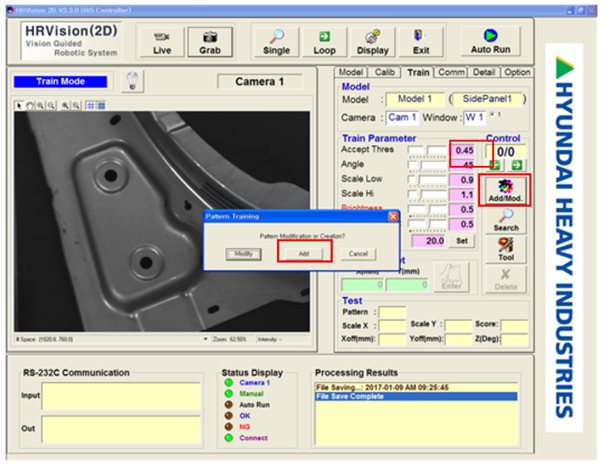
Task: Click the Score test field
Action: (514, 326)
